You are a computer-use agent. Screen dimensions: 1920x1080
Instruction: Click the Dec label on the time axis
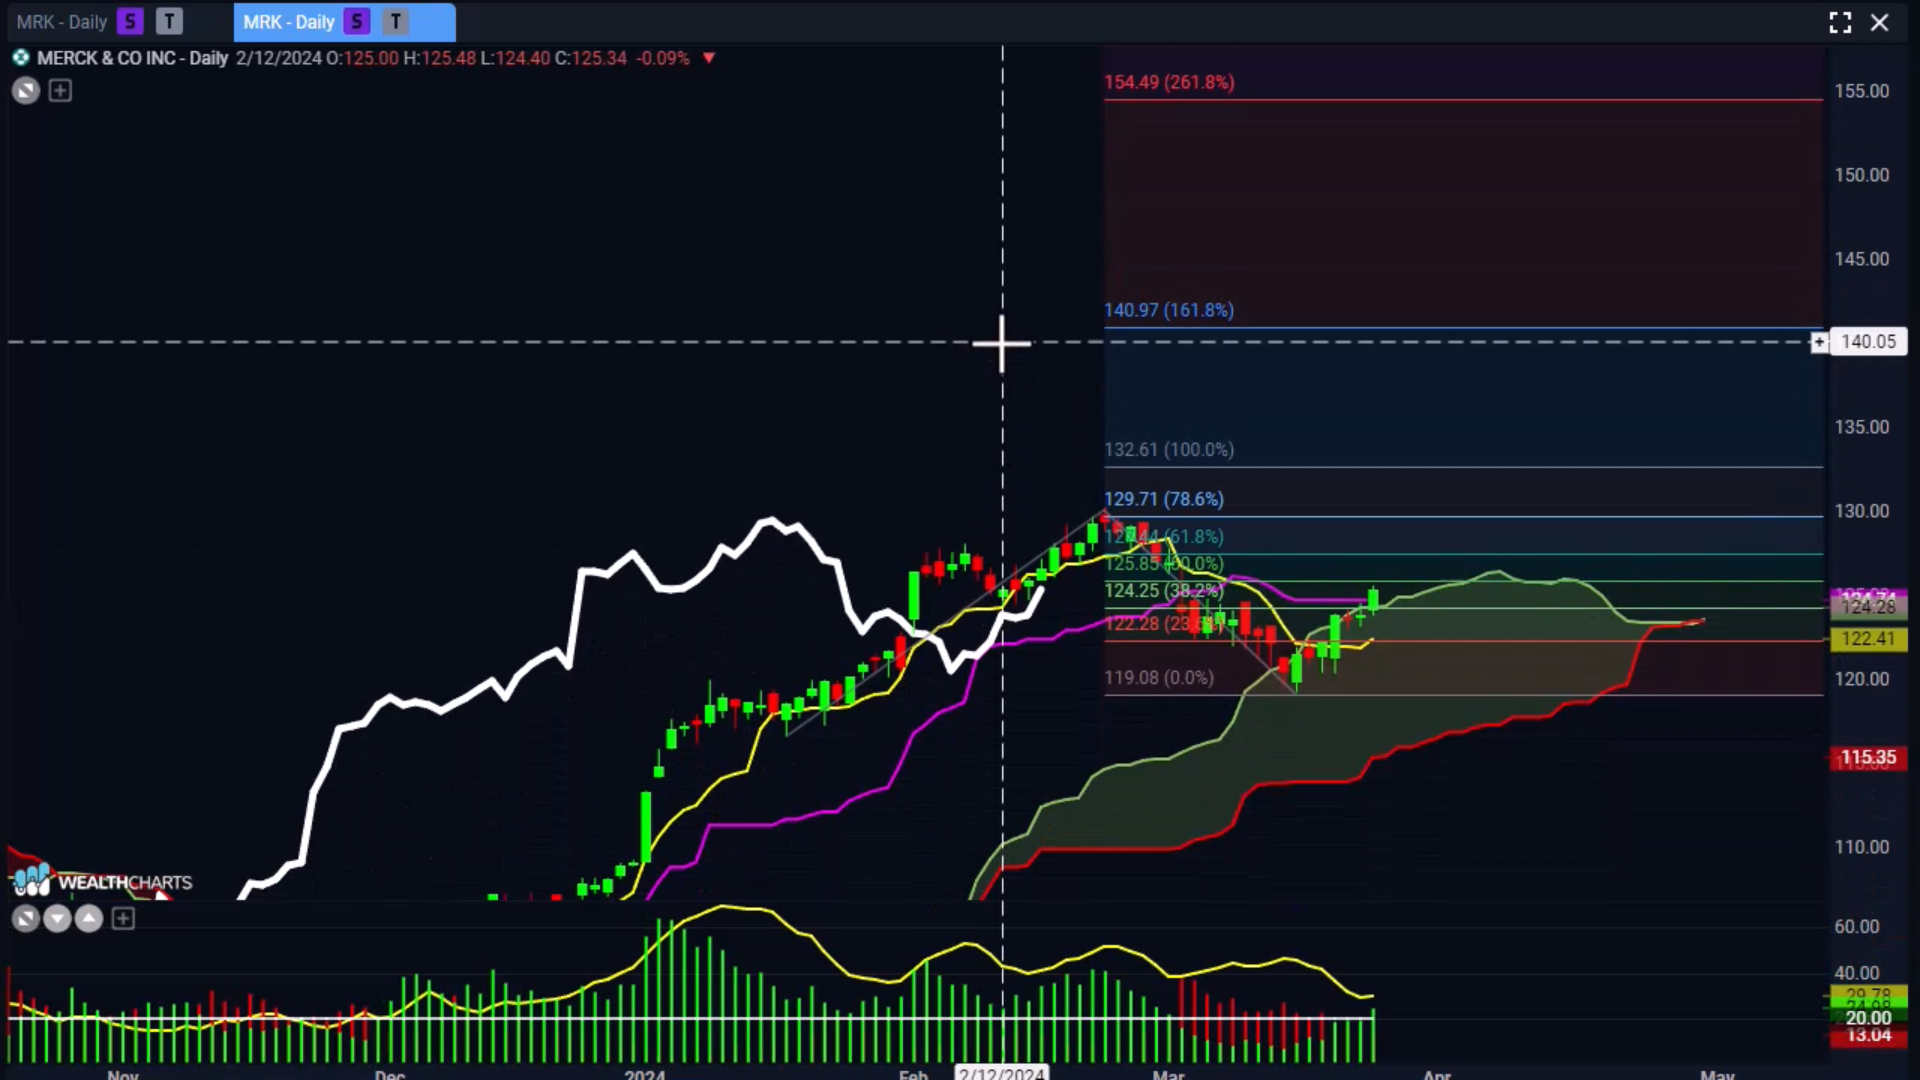[x=389, y=1075]
